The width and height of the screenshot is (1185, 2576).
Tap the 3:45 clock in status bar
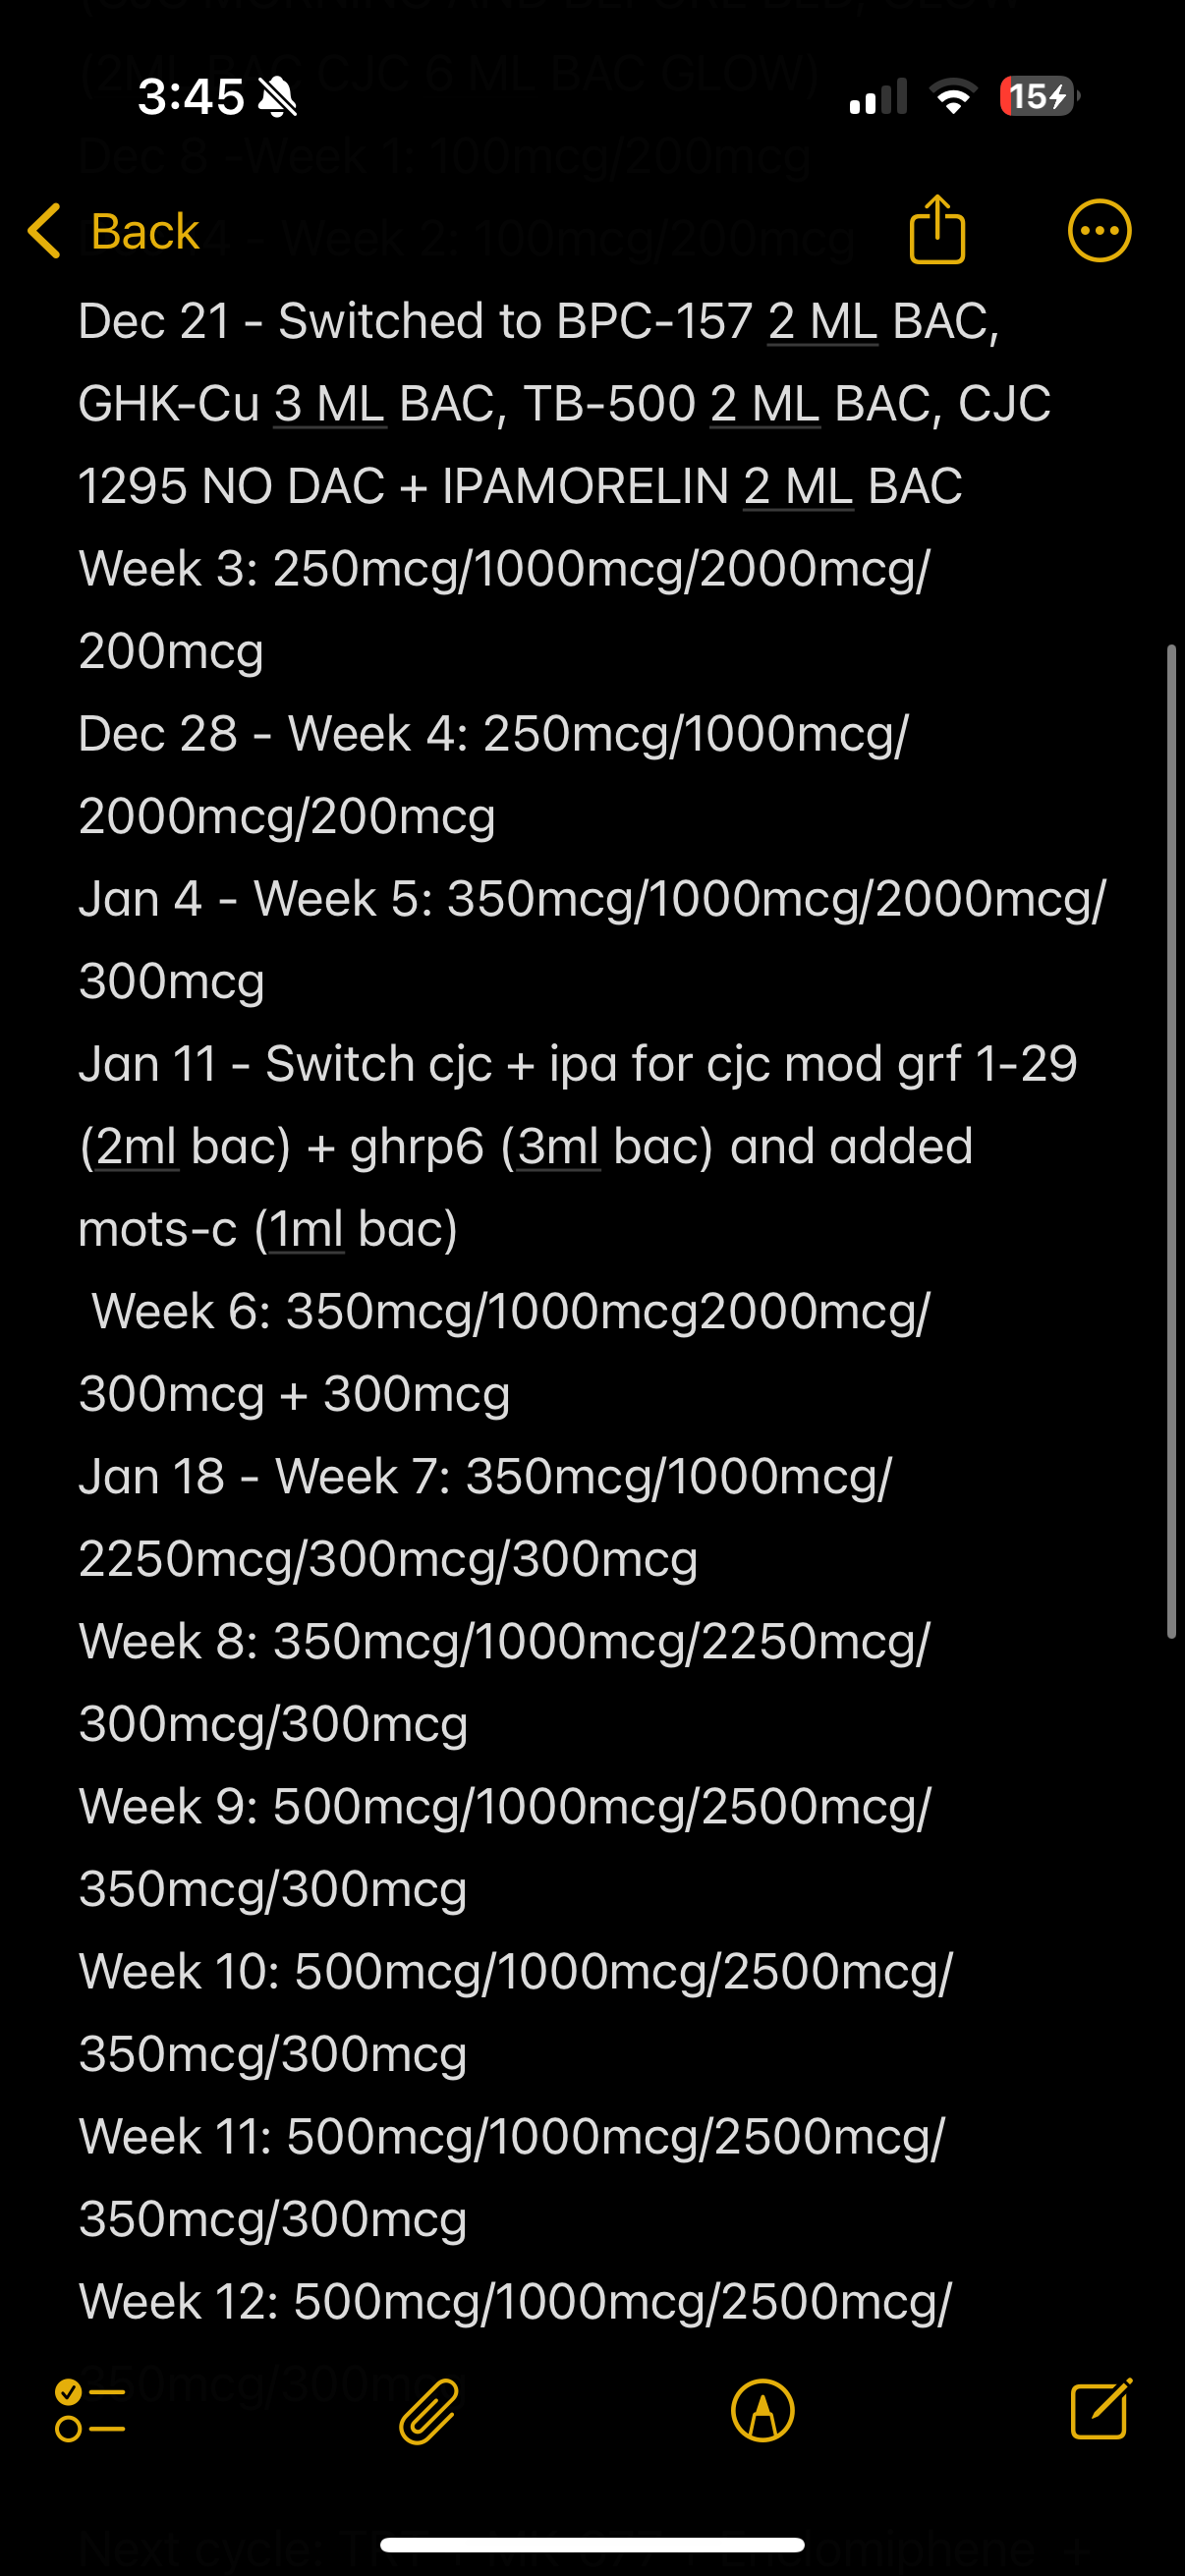click(x=190, y=97)
